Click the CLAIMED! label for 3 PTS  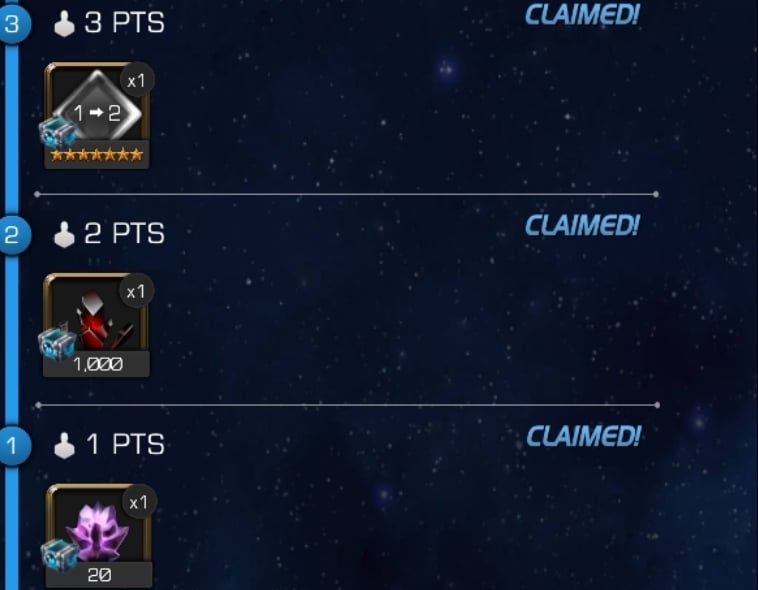coord(583,15)
